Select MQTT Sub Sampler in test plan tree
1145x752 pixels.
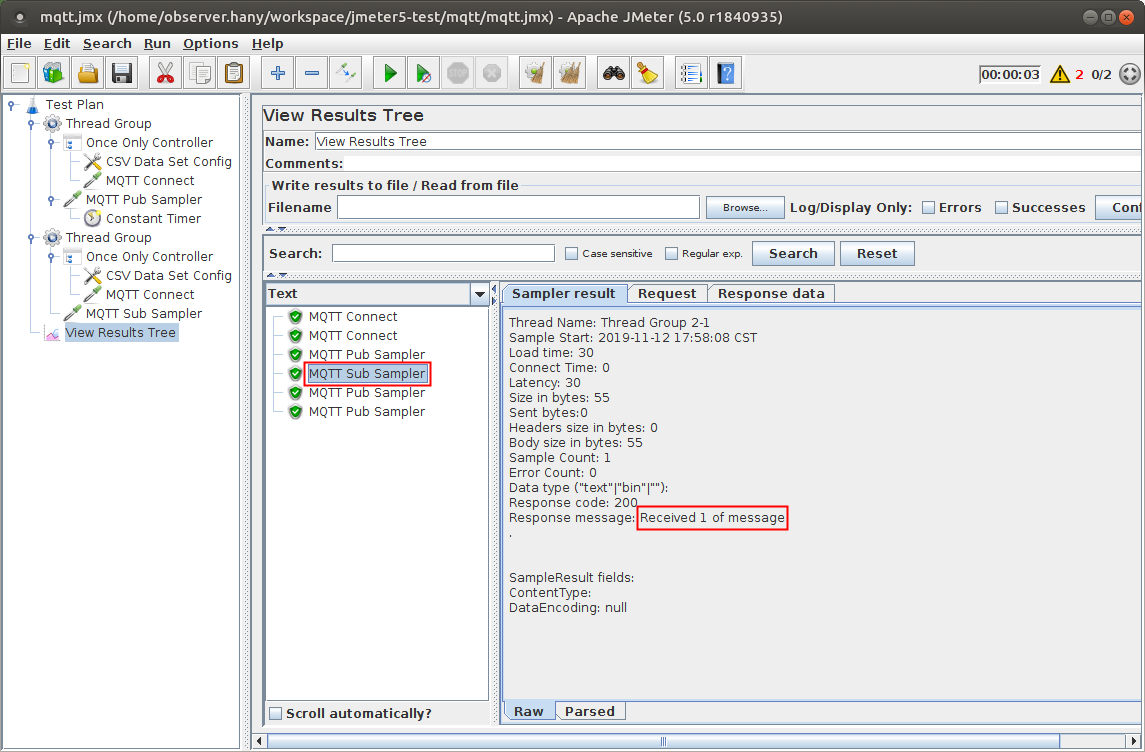pyautogui.click(x=144, y=314)
